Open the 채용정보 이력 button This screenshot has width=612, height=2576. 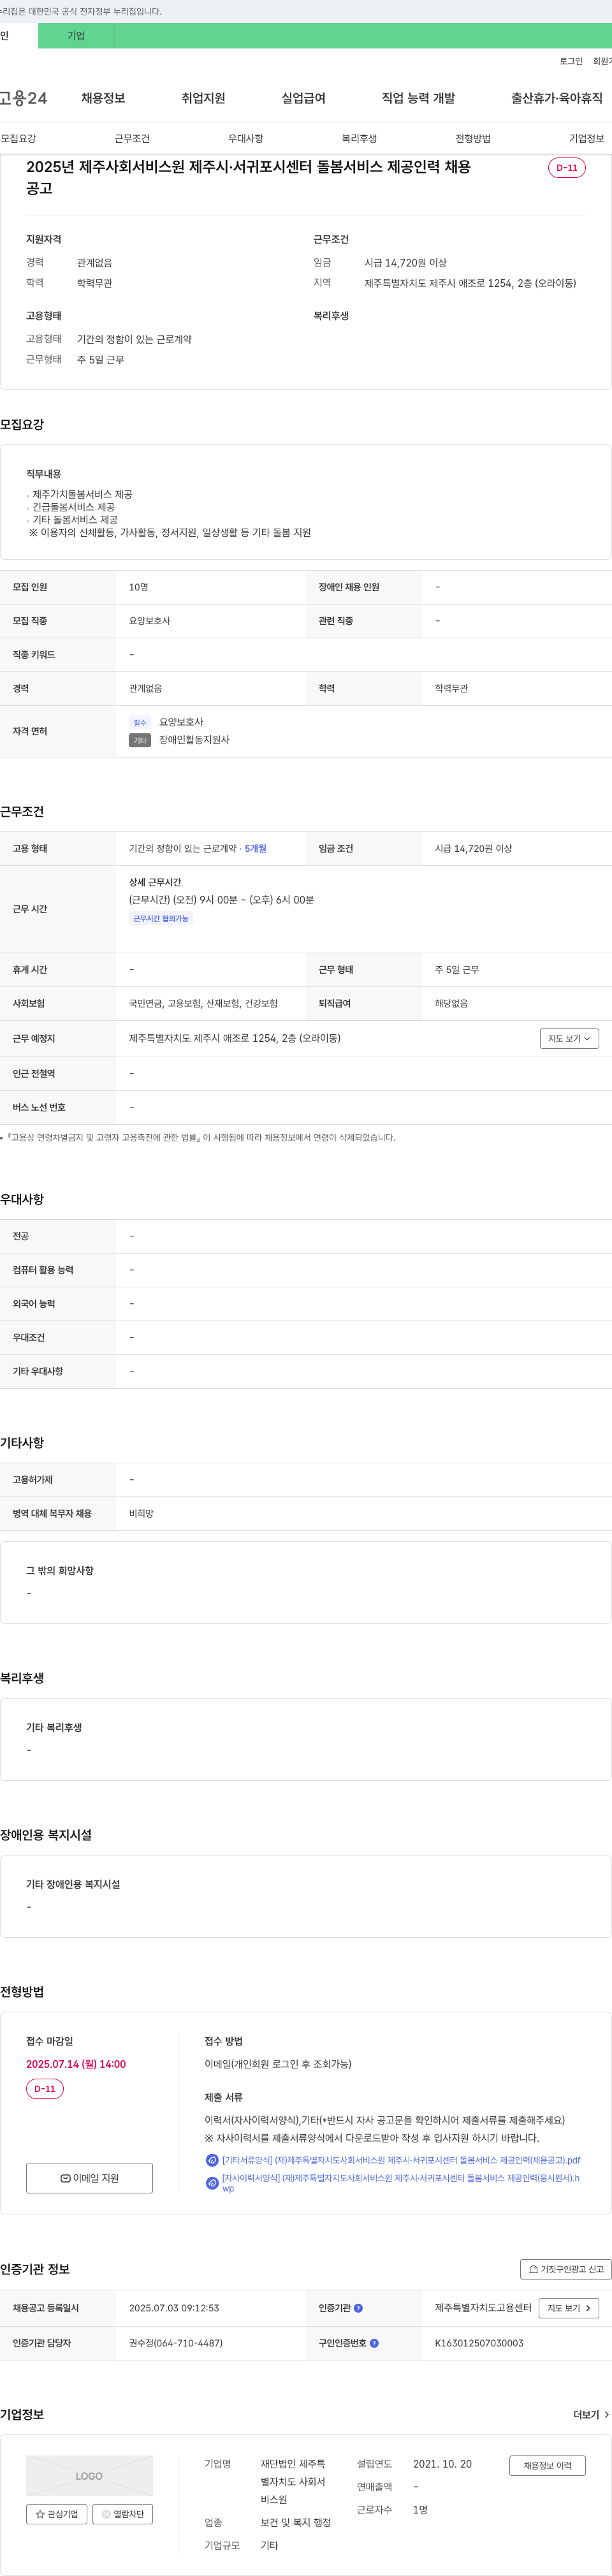pos(547,2466)
